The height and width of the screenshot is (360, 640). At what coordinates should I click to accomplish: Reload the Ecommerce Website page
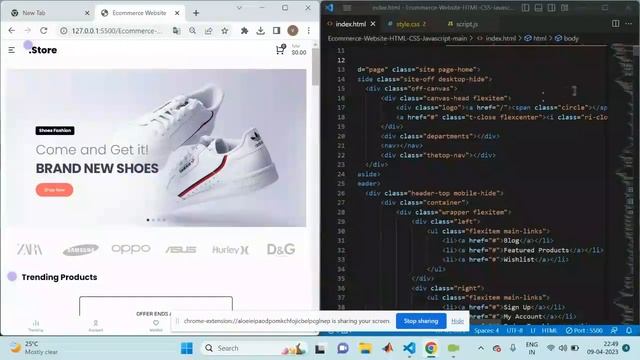44,31
